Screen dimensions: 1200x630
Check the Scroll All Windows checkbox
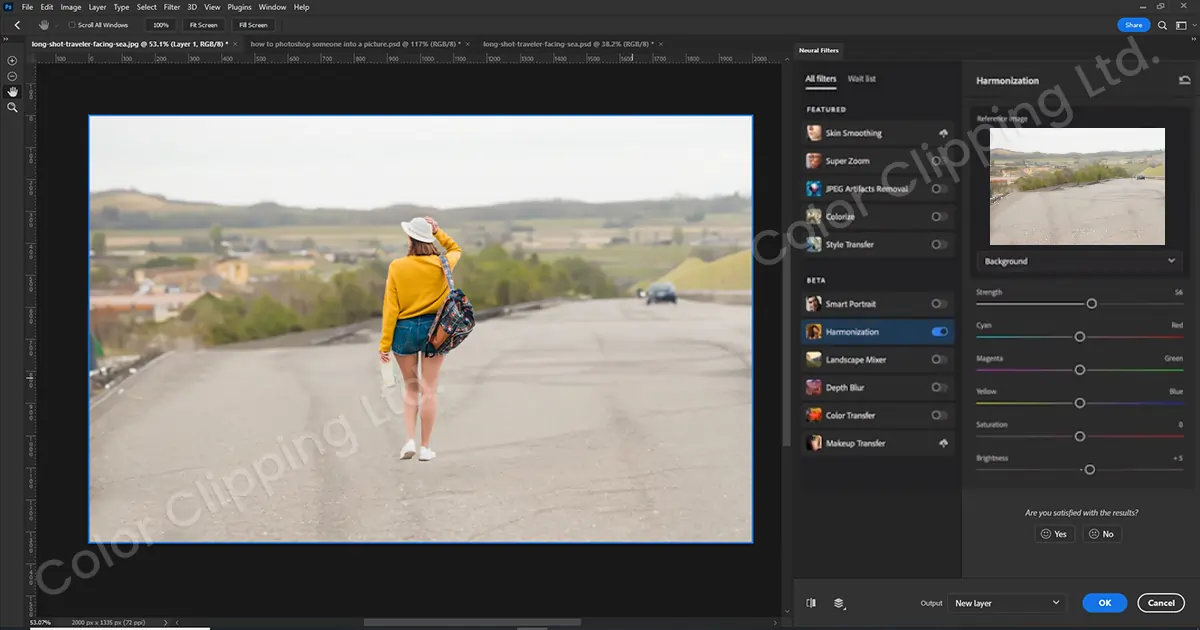coord(72,25)
